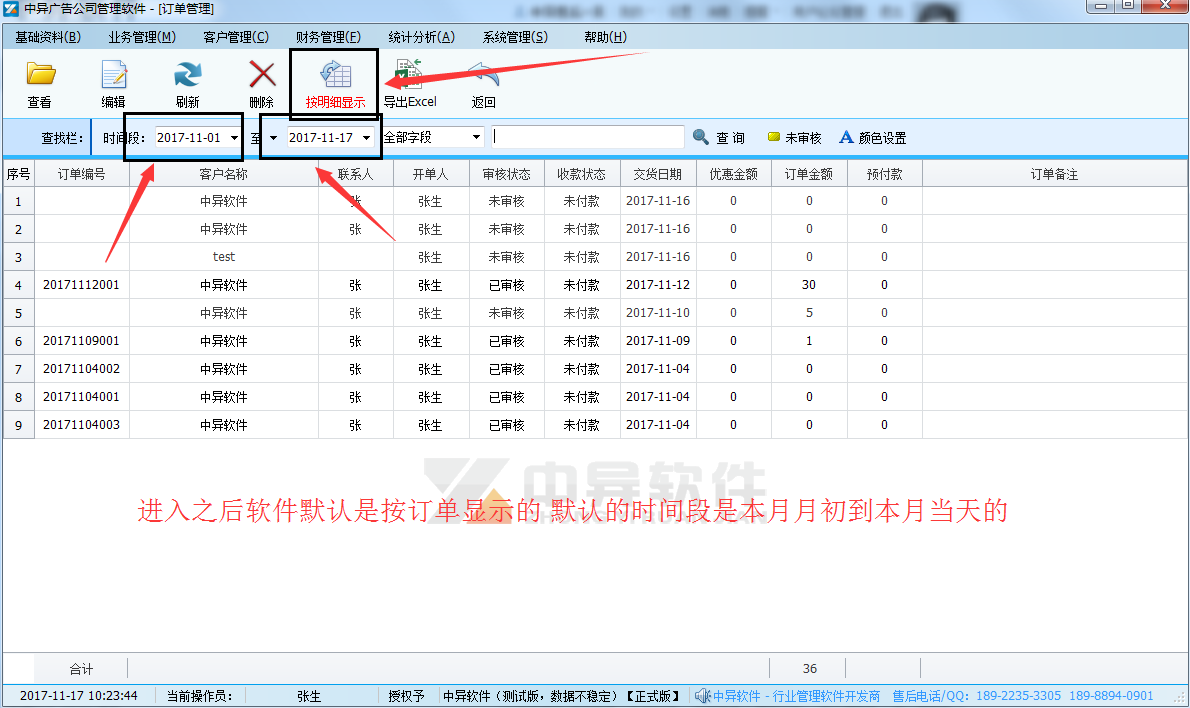Image resolution: width=1190 pixels, height=708 pixels.
Task: Sort by the 序号 column header
Action: (18, 174)
